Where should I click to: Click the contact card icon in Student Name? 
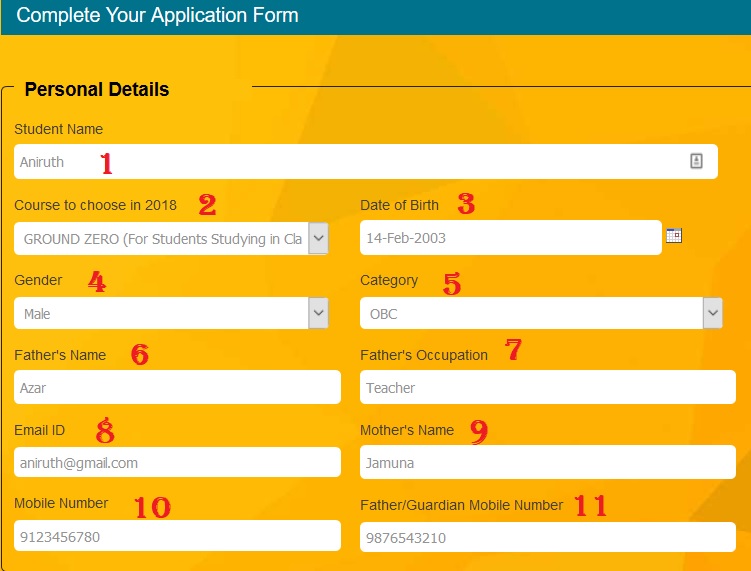(697, 161)
